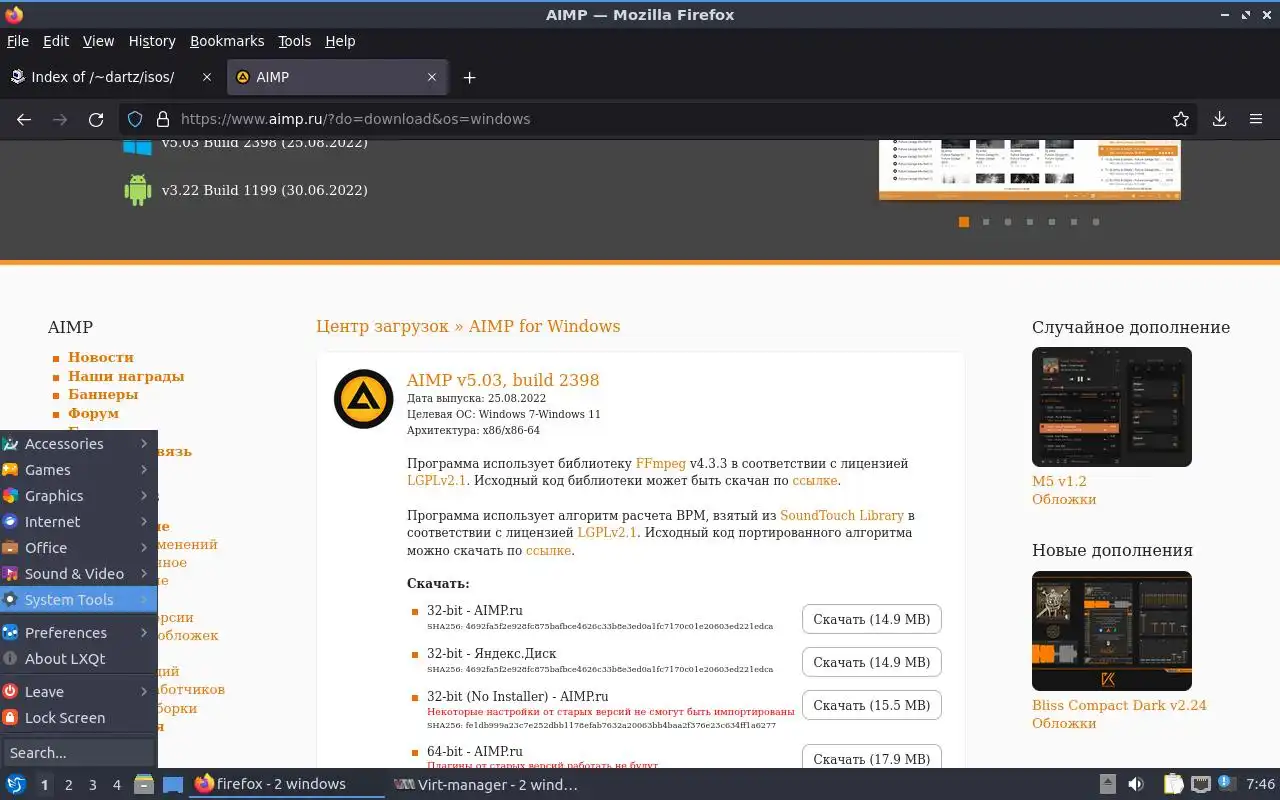The height and width of the screenshot is (800, 1280).
Task: Select the third carousel dot
Action: point(1008,222)
